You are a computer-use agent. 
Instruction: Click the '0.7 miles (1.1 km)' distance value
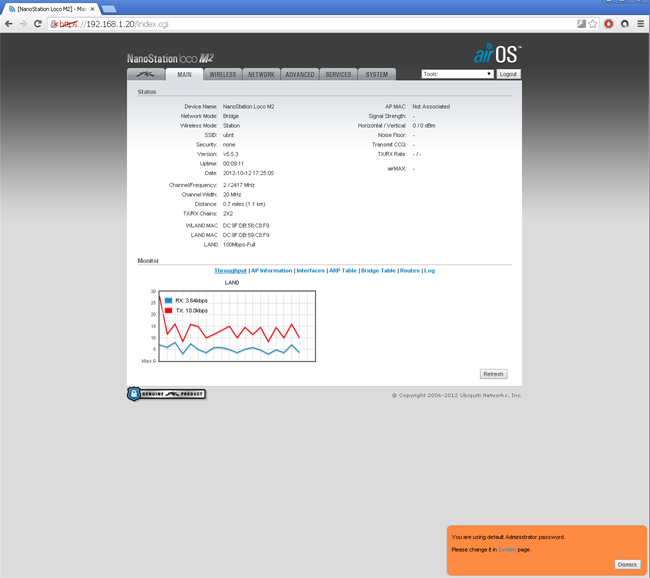point(244,204)
